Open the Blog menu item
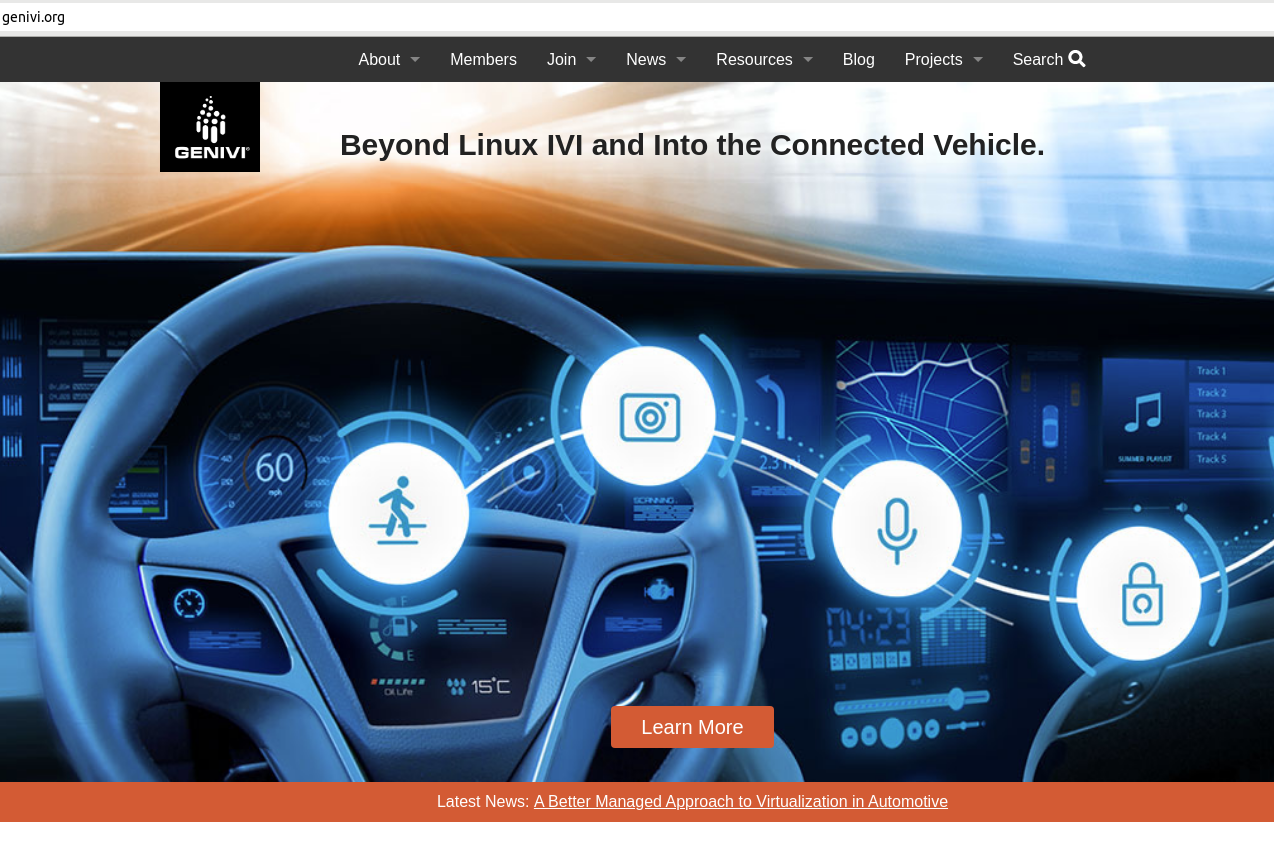The width and height of the screenshot is (1274, 857). pos(858,60)
